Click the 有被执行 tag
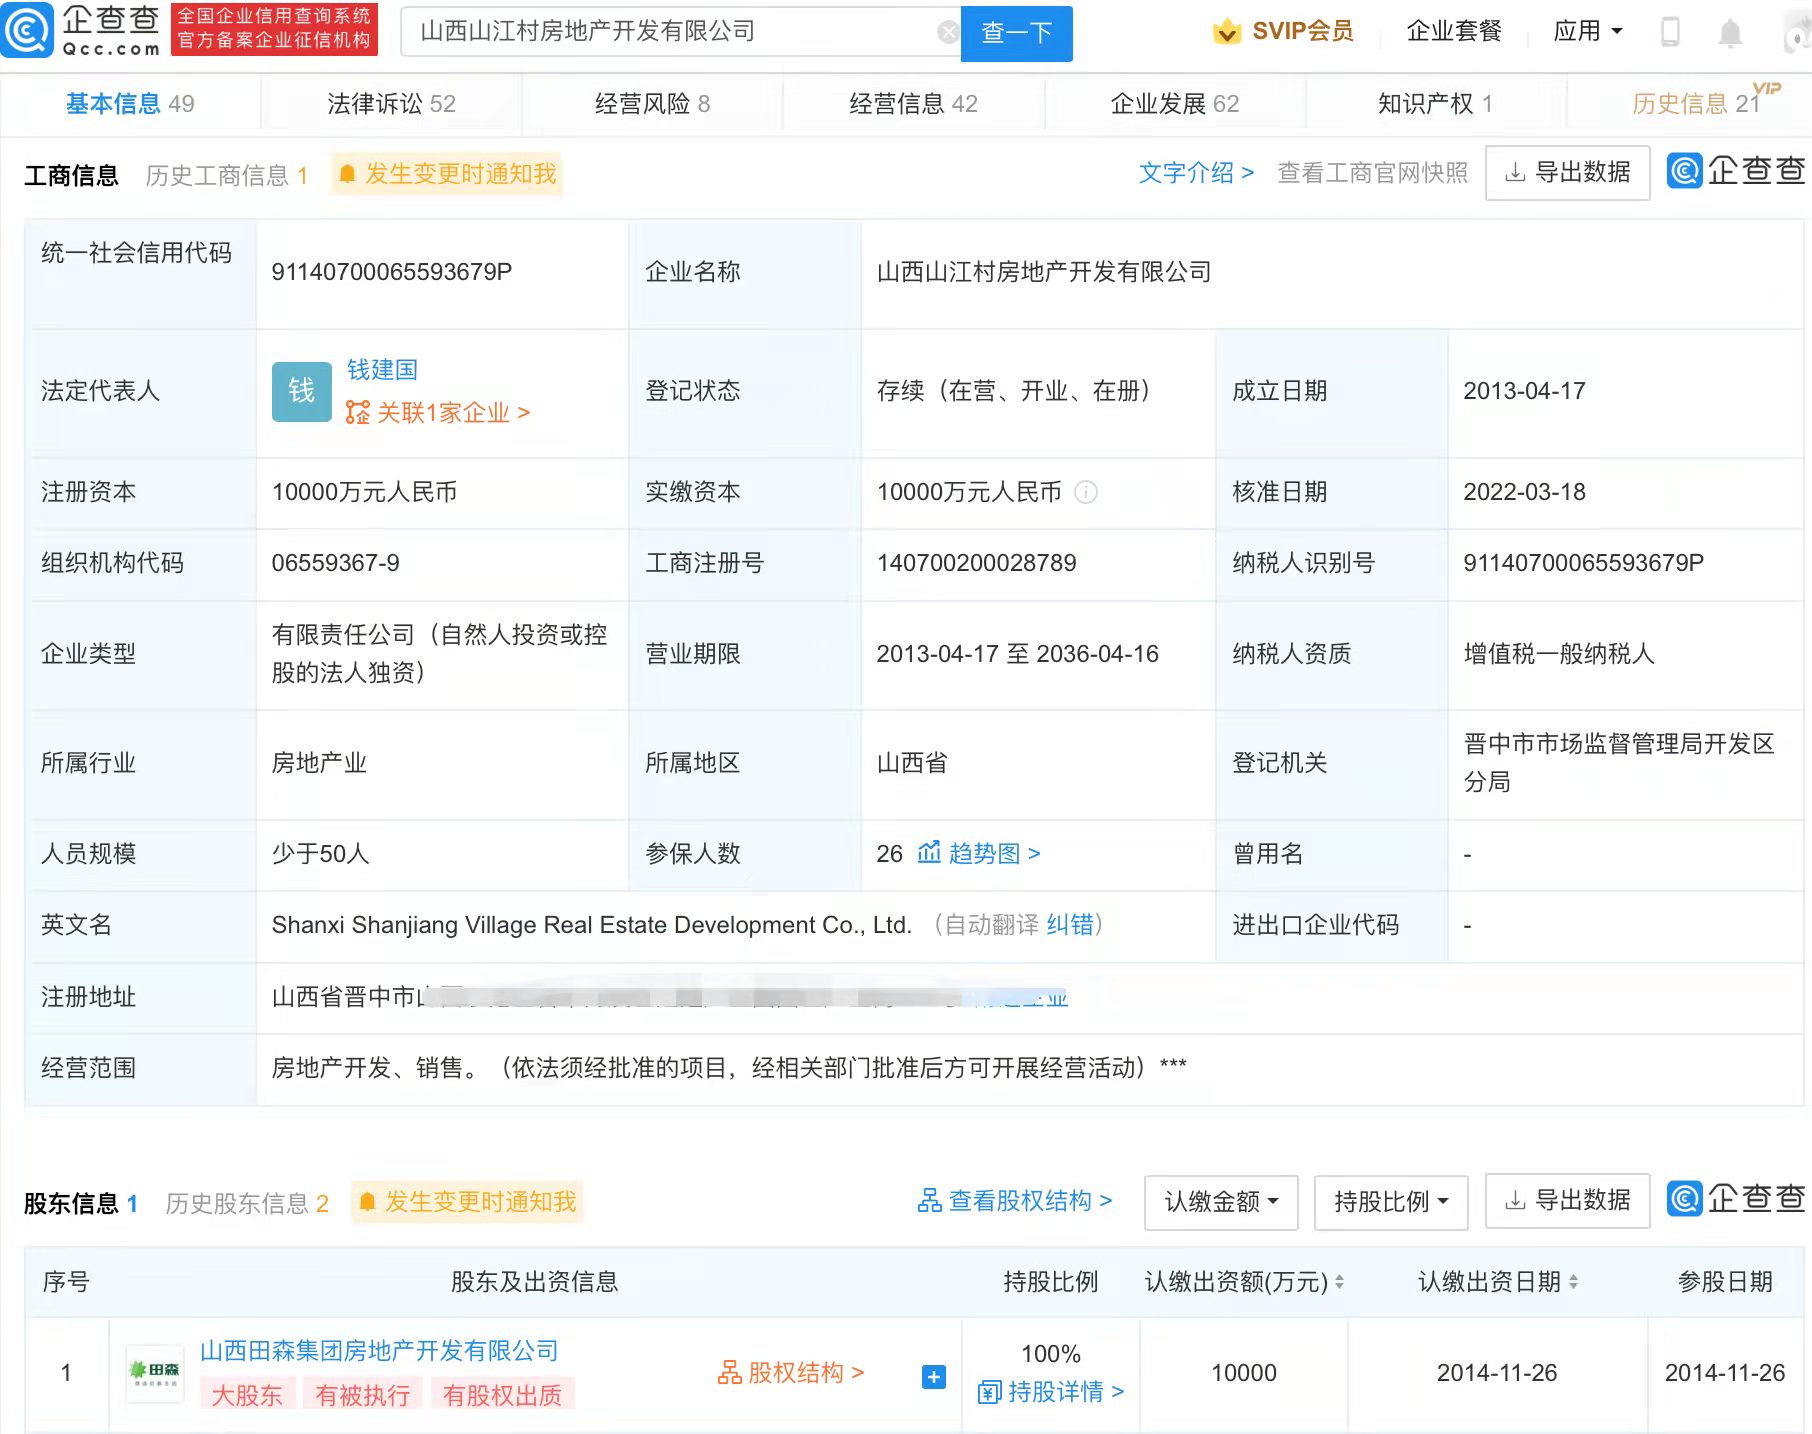The height and width of the screenshot is (1434, 1812). (363, 1395)
